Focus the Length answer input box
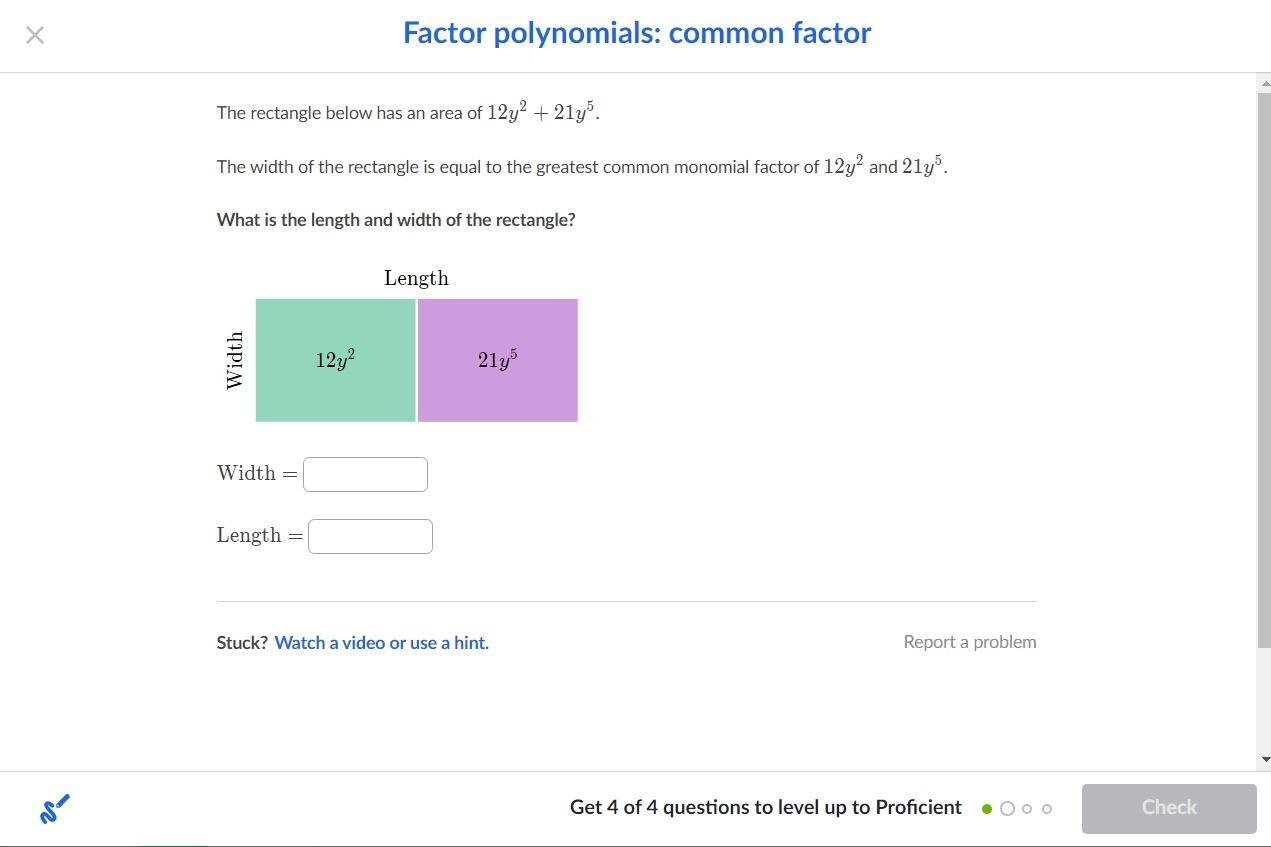The width and height of the screenshot is (1271, 847). tap(370, 536)
